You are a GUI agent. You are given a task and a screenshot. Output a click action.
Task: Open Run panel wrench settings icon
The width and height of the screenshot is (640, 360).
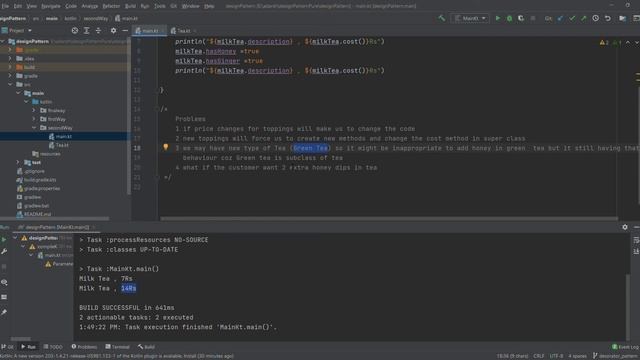pyautogui.click(x=4, y=251)
